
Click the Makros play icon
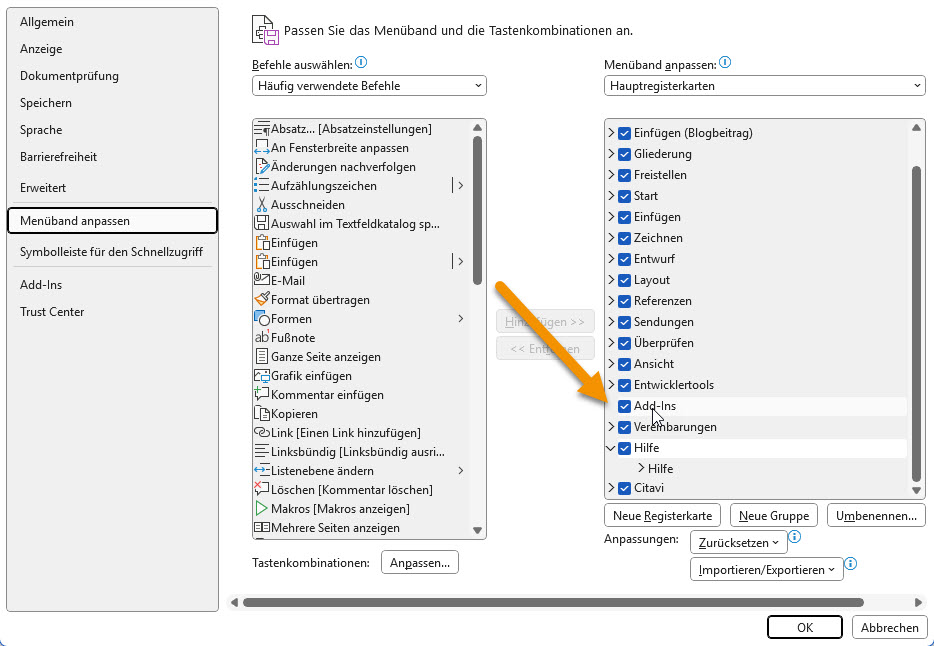(262, 509)
